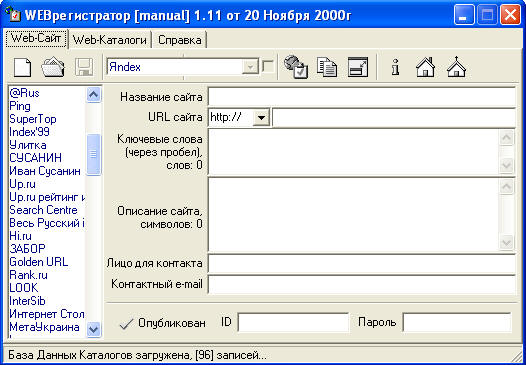Click the globe with checkmark register icon
The width and height of the screenshot is (526, 365).
tap(296, 67)
